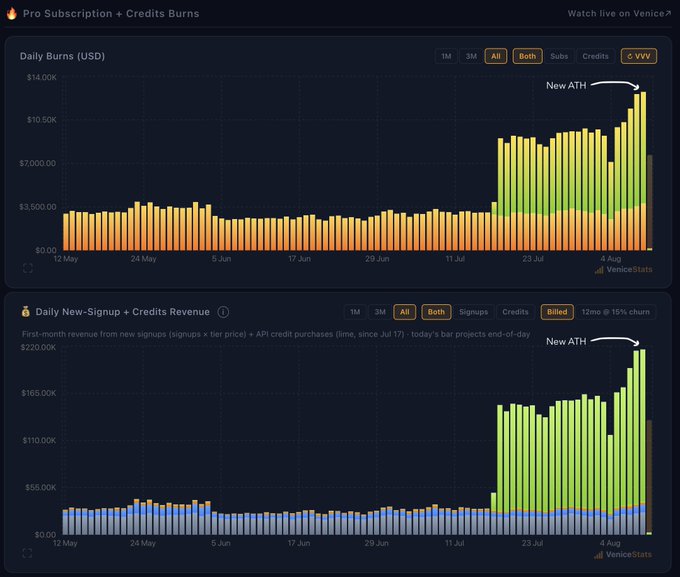Select 1M range on revenue chart
Image resolution: width=680 pixels, height=577 pixels.
click(355, 312)
